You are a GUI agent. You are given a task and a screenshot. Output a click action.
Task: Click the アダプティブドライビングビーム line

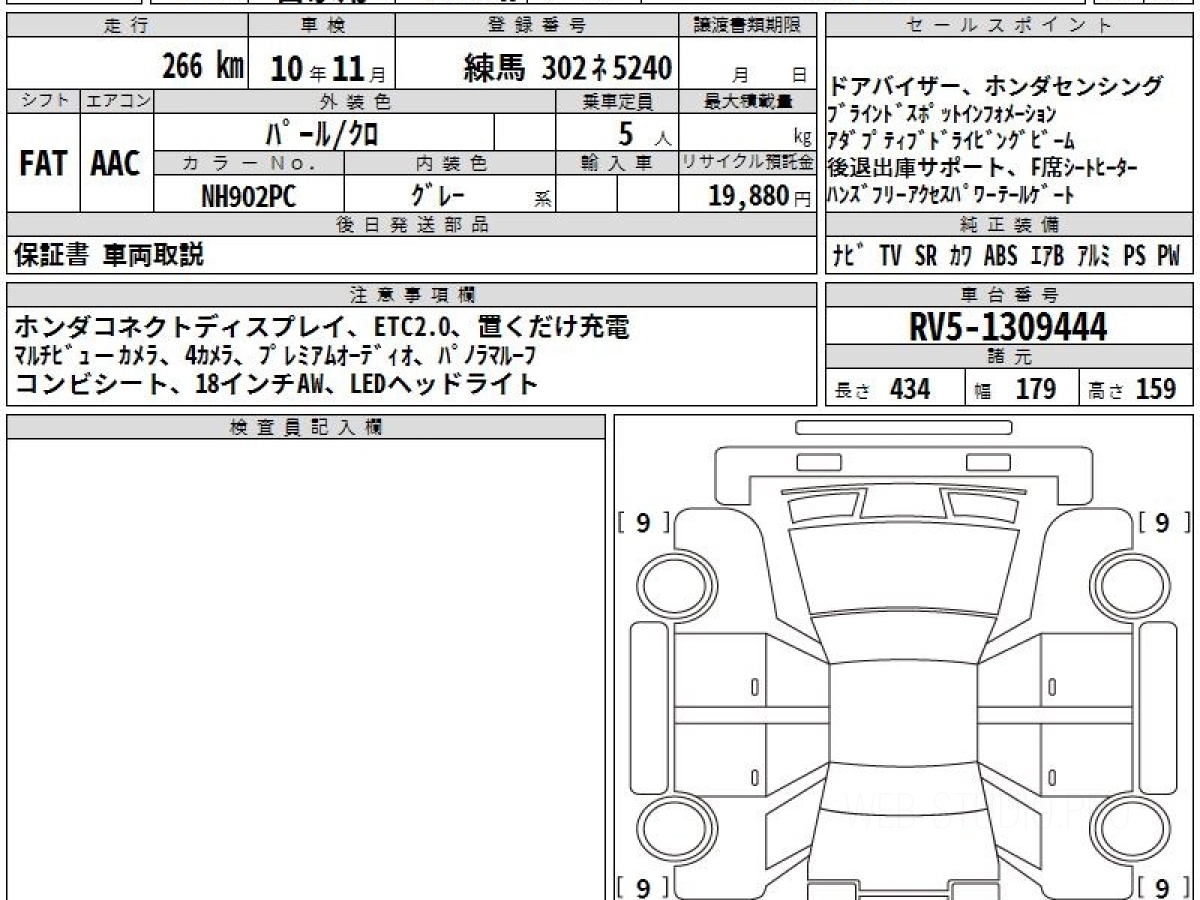[952, 140]
